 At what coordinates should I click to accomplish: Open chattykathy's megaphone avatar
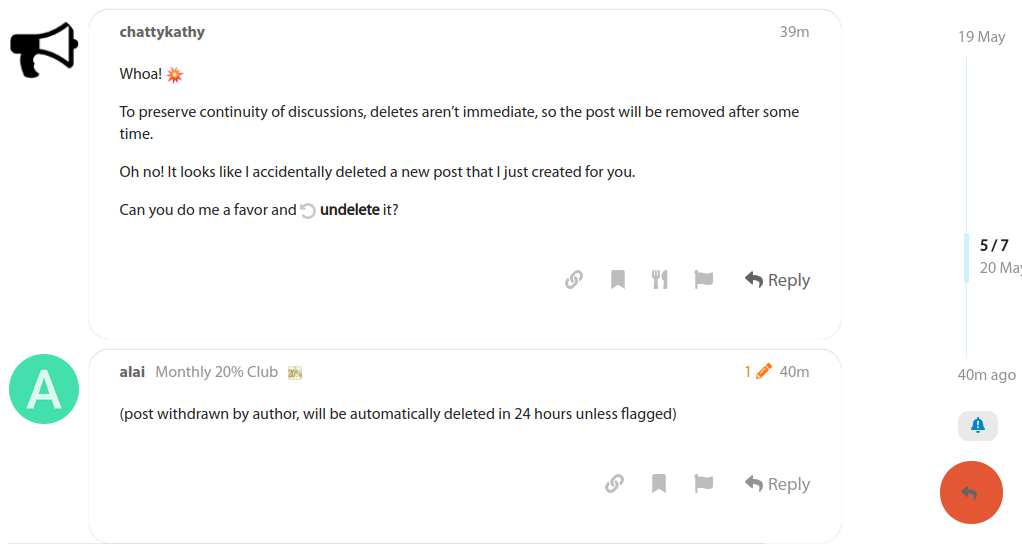tap(44, 50)
